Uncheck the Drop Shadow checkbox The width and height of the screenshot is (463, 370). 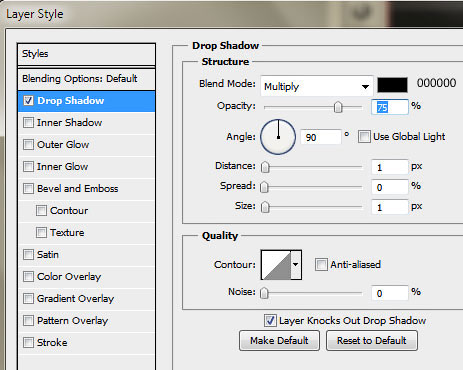pyautogui.click(x=28, y=101)
